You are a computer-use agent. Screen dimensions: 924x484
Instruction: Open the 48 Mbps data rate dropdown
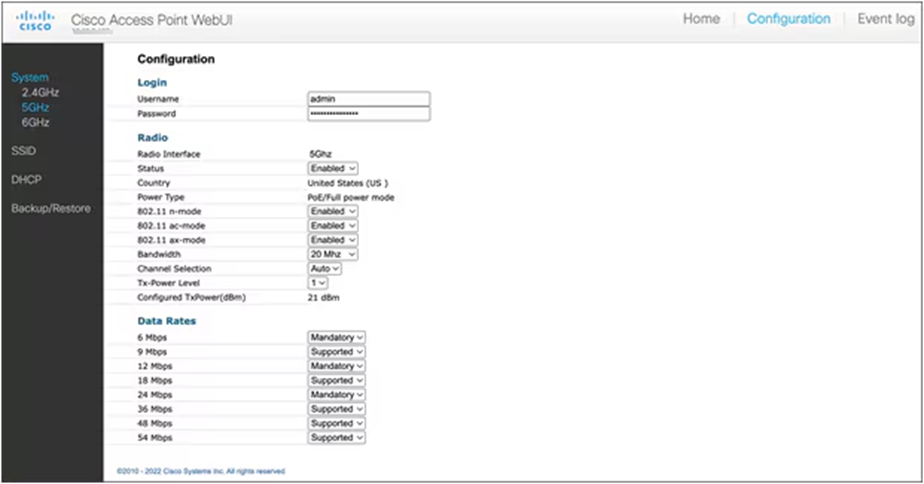pyautogui.click(x=336, y=423)
